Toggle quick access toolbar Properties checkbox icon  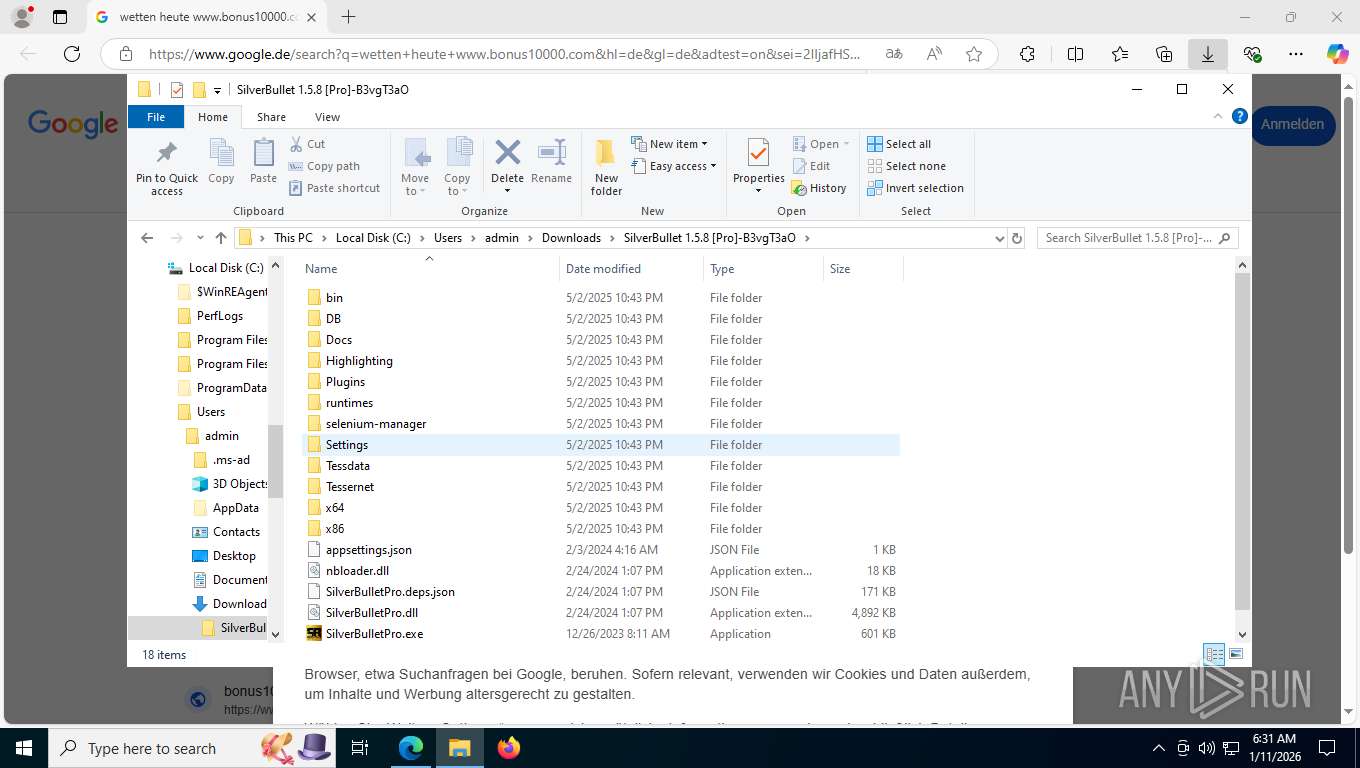pyautogui.click(x=177, y=90)
